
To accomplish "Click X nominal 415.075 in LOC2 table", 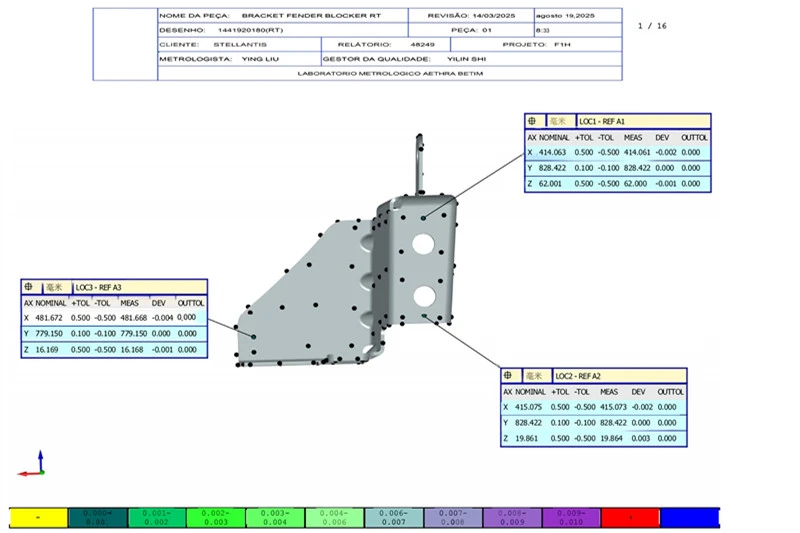I will [x=528, y=407].
